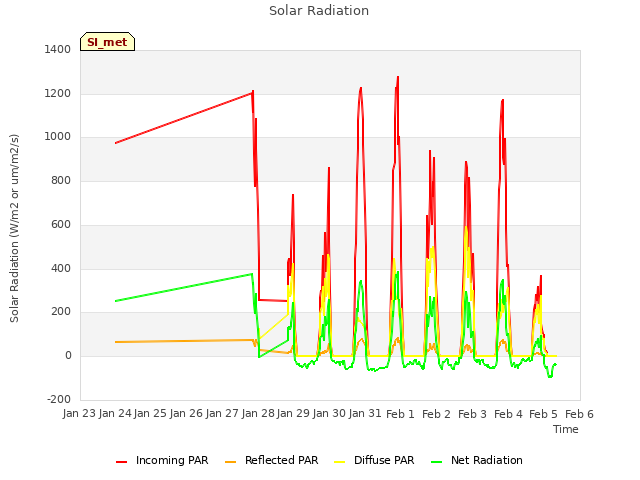
Task: Click the Incoming PAR peak on Jan 31
Action: tap(361, 88)
